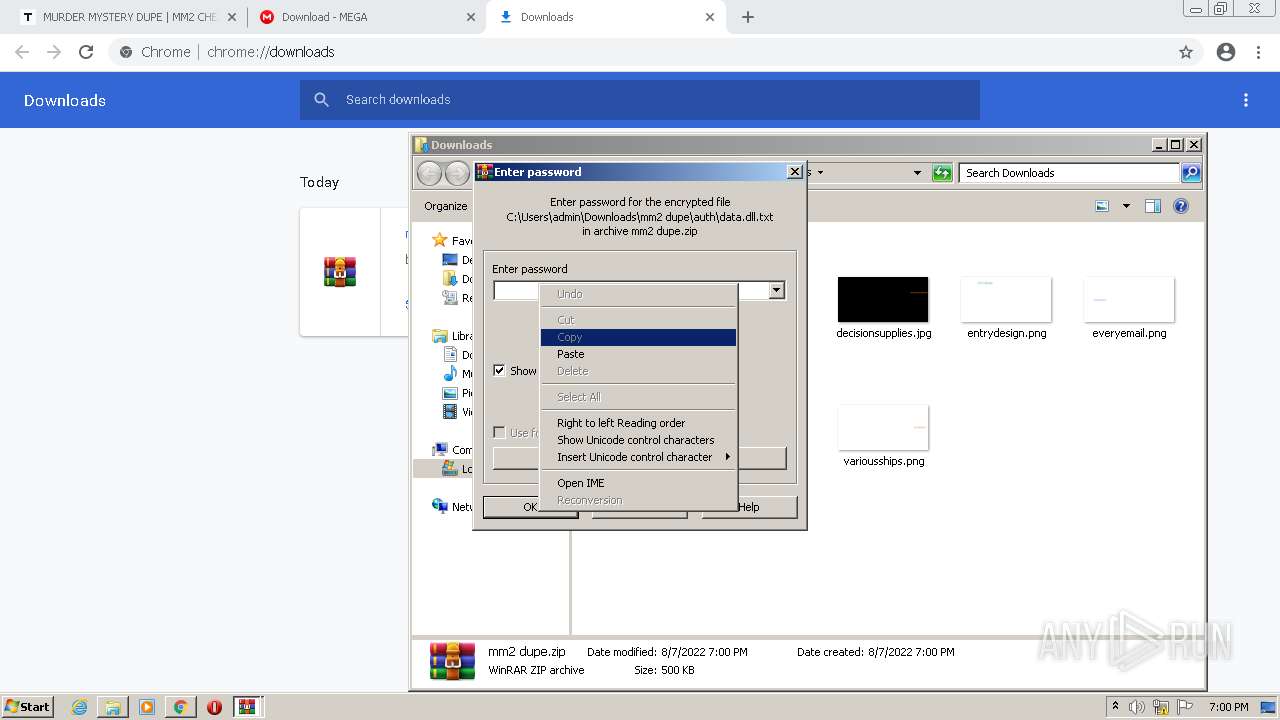Screen dimensions: 1280x720
Task: Open the Action Center flag icon
Action: click(x=1184, y=707)
